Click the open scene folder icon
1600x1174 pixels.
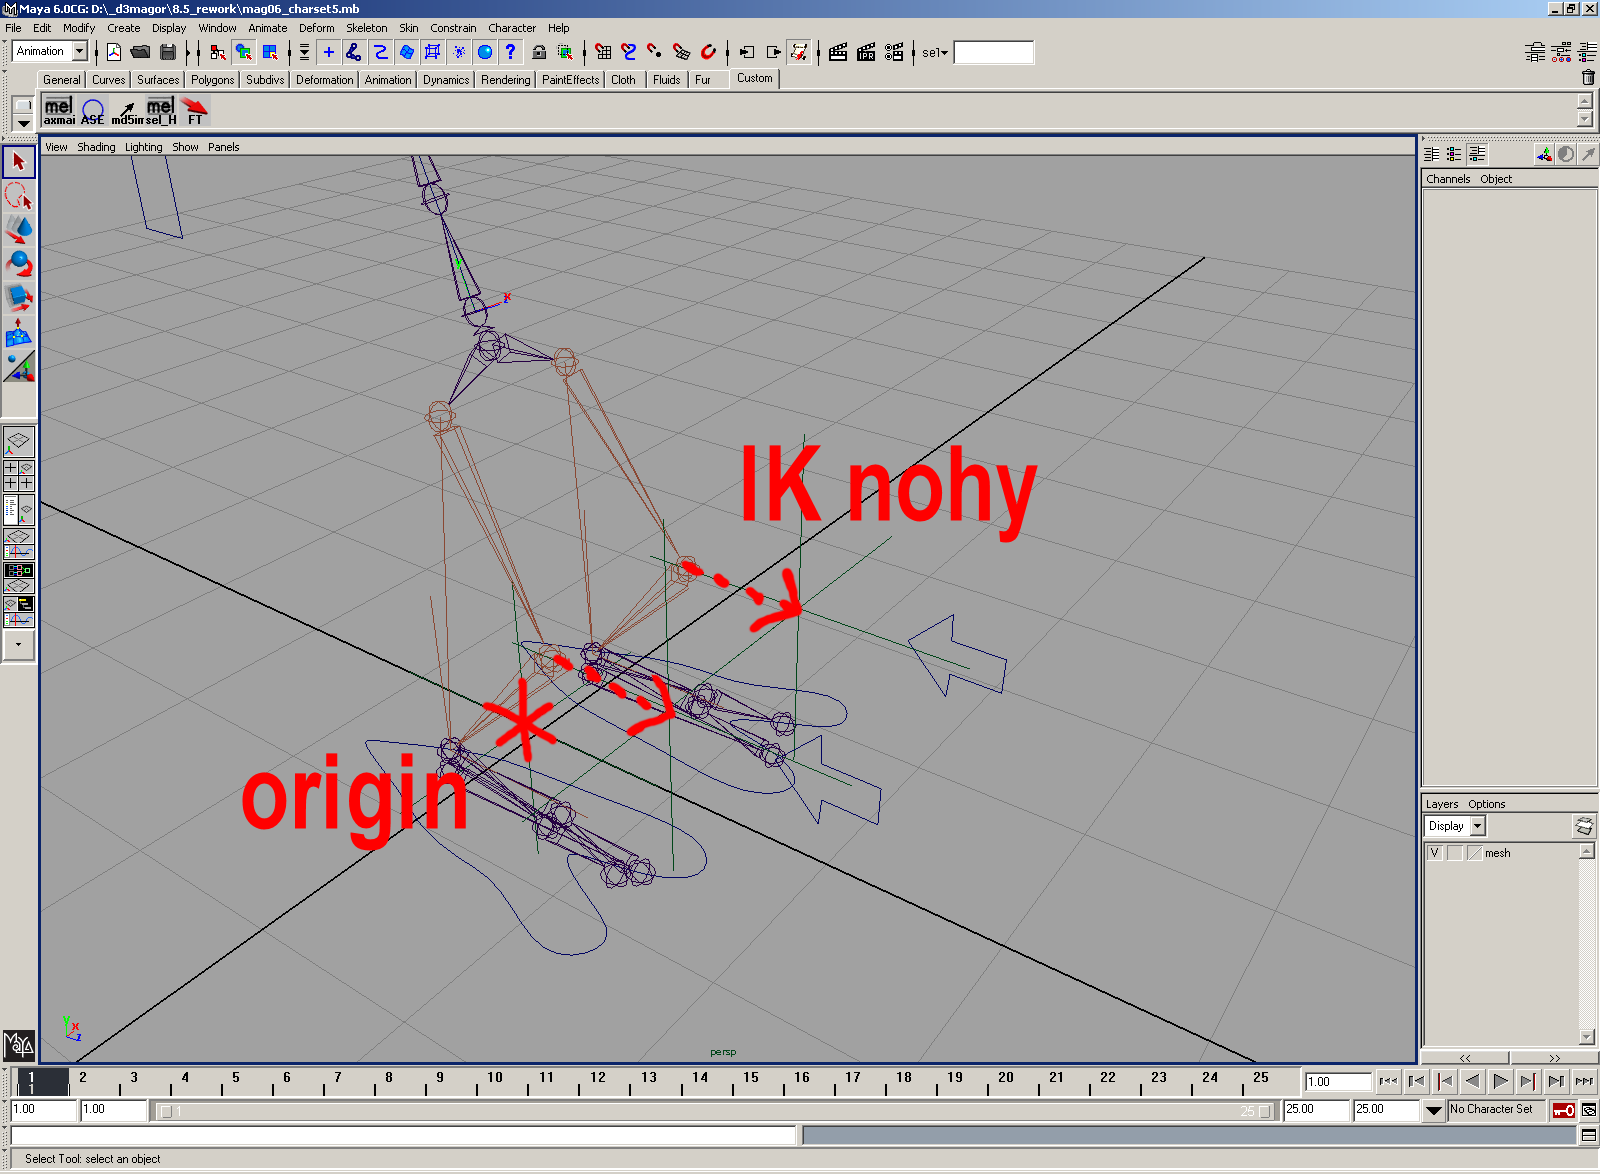tap(140, 52)
